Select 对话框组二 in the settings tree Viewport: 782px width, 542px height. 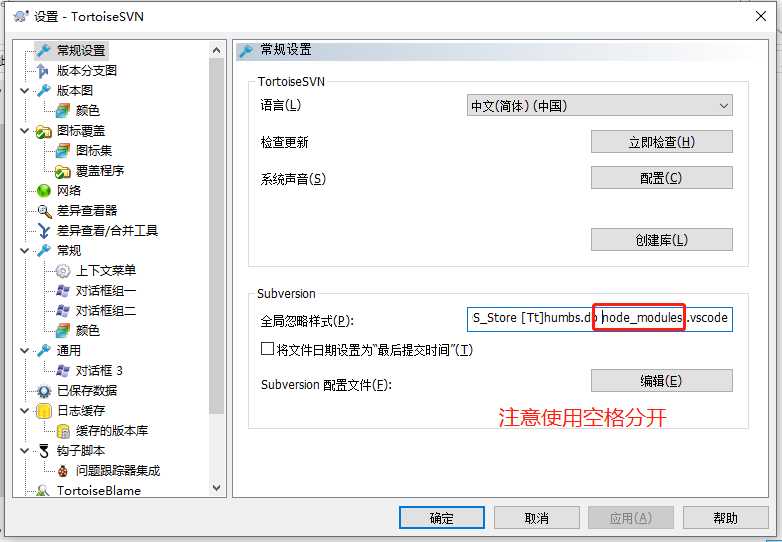[x=106, y=311]
